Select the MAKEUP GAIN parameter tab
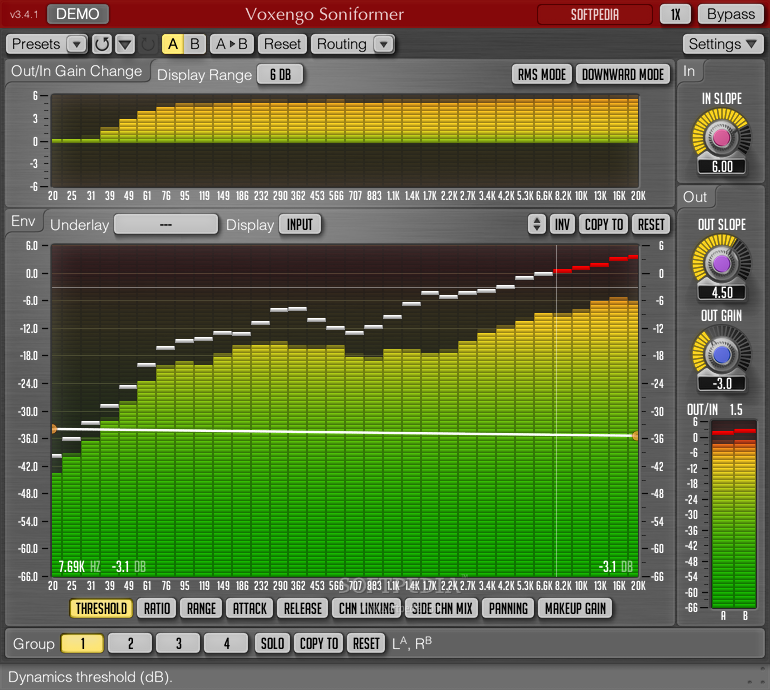Screen dimensions: 770x690 click(576, 609)
